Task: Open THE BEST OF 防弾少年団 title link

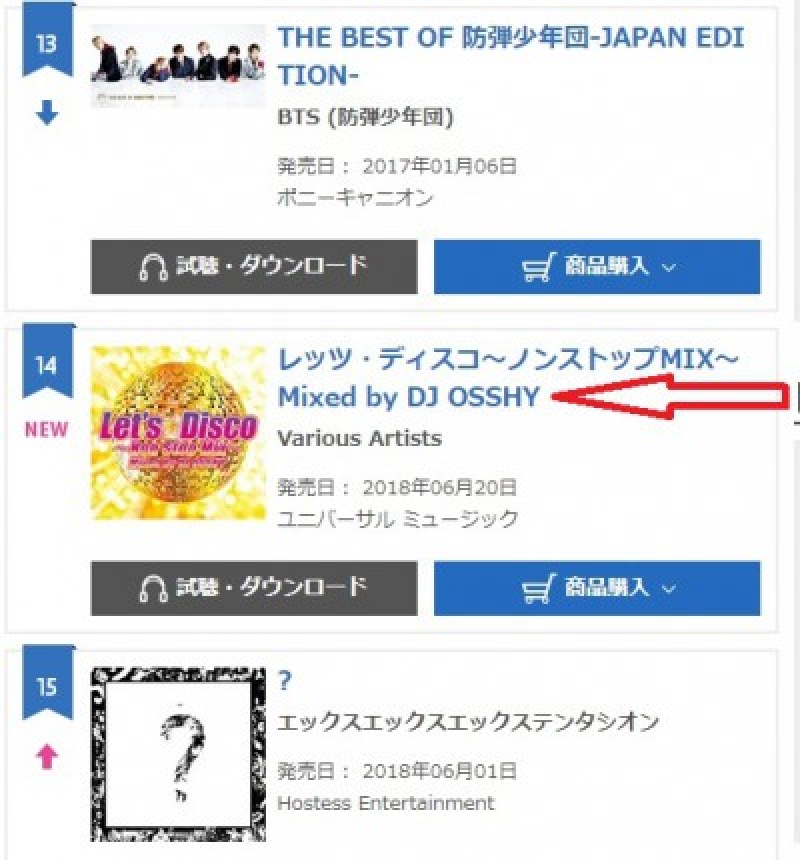Action: [x=511, y=56]
